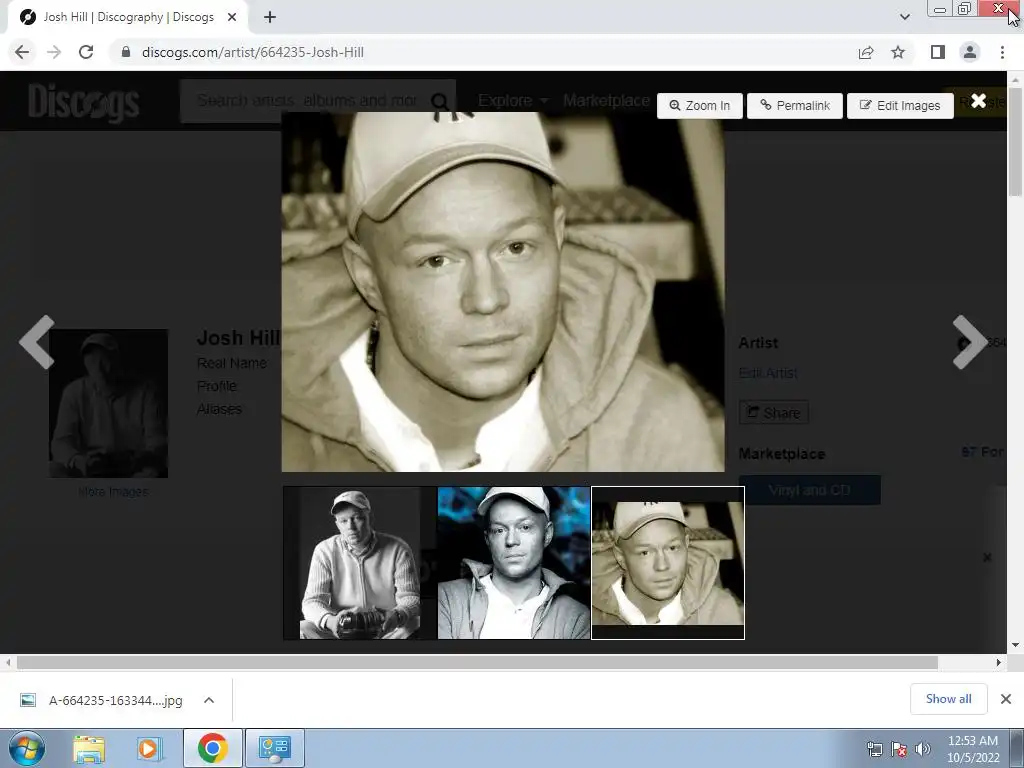Open a new tab with the plus button

(270, 18)
